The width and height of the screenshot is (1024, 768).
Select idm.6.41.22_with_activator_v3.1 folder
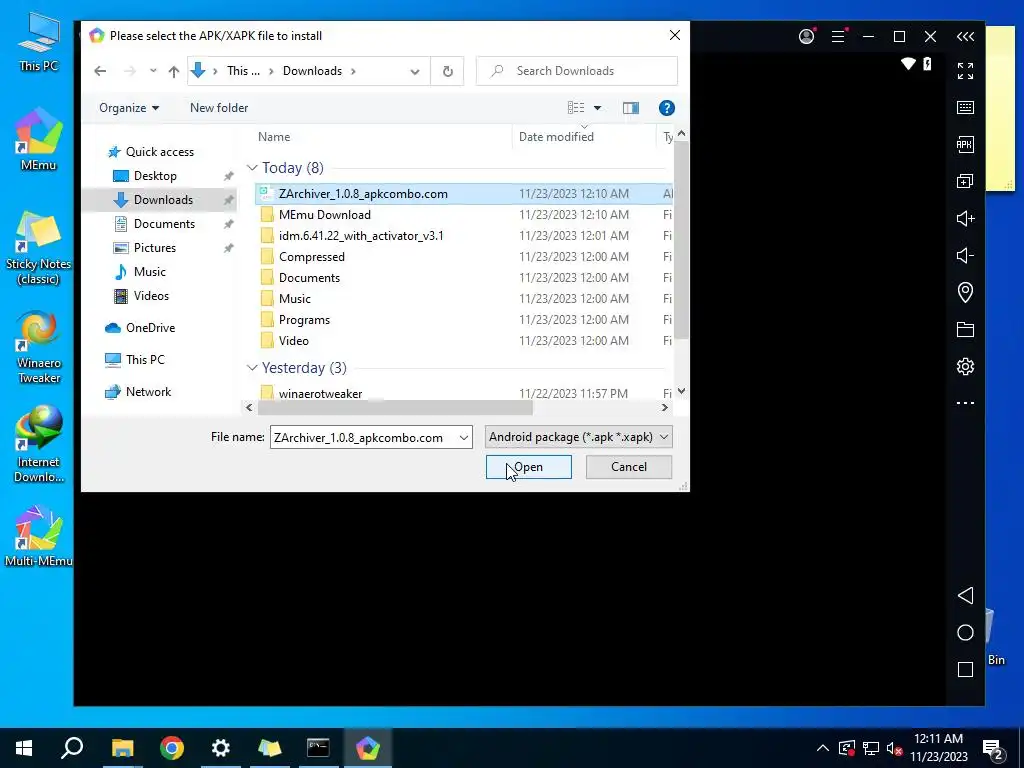tap(464, 236)
